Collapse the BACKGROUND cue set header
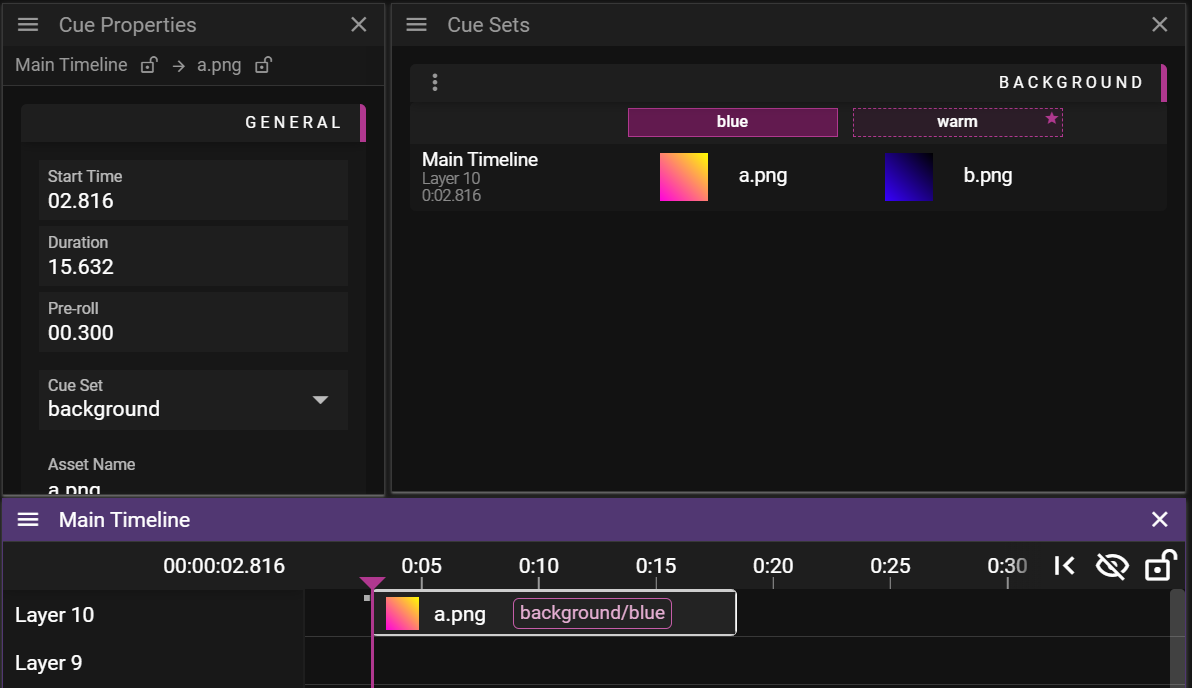Viewport: 1192px width, 688px height. point(788,83)
